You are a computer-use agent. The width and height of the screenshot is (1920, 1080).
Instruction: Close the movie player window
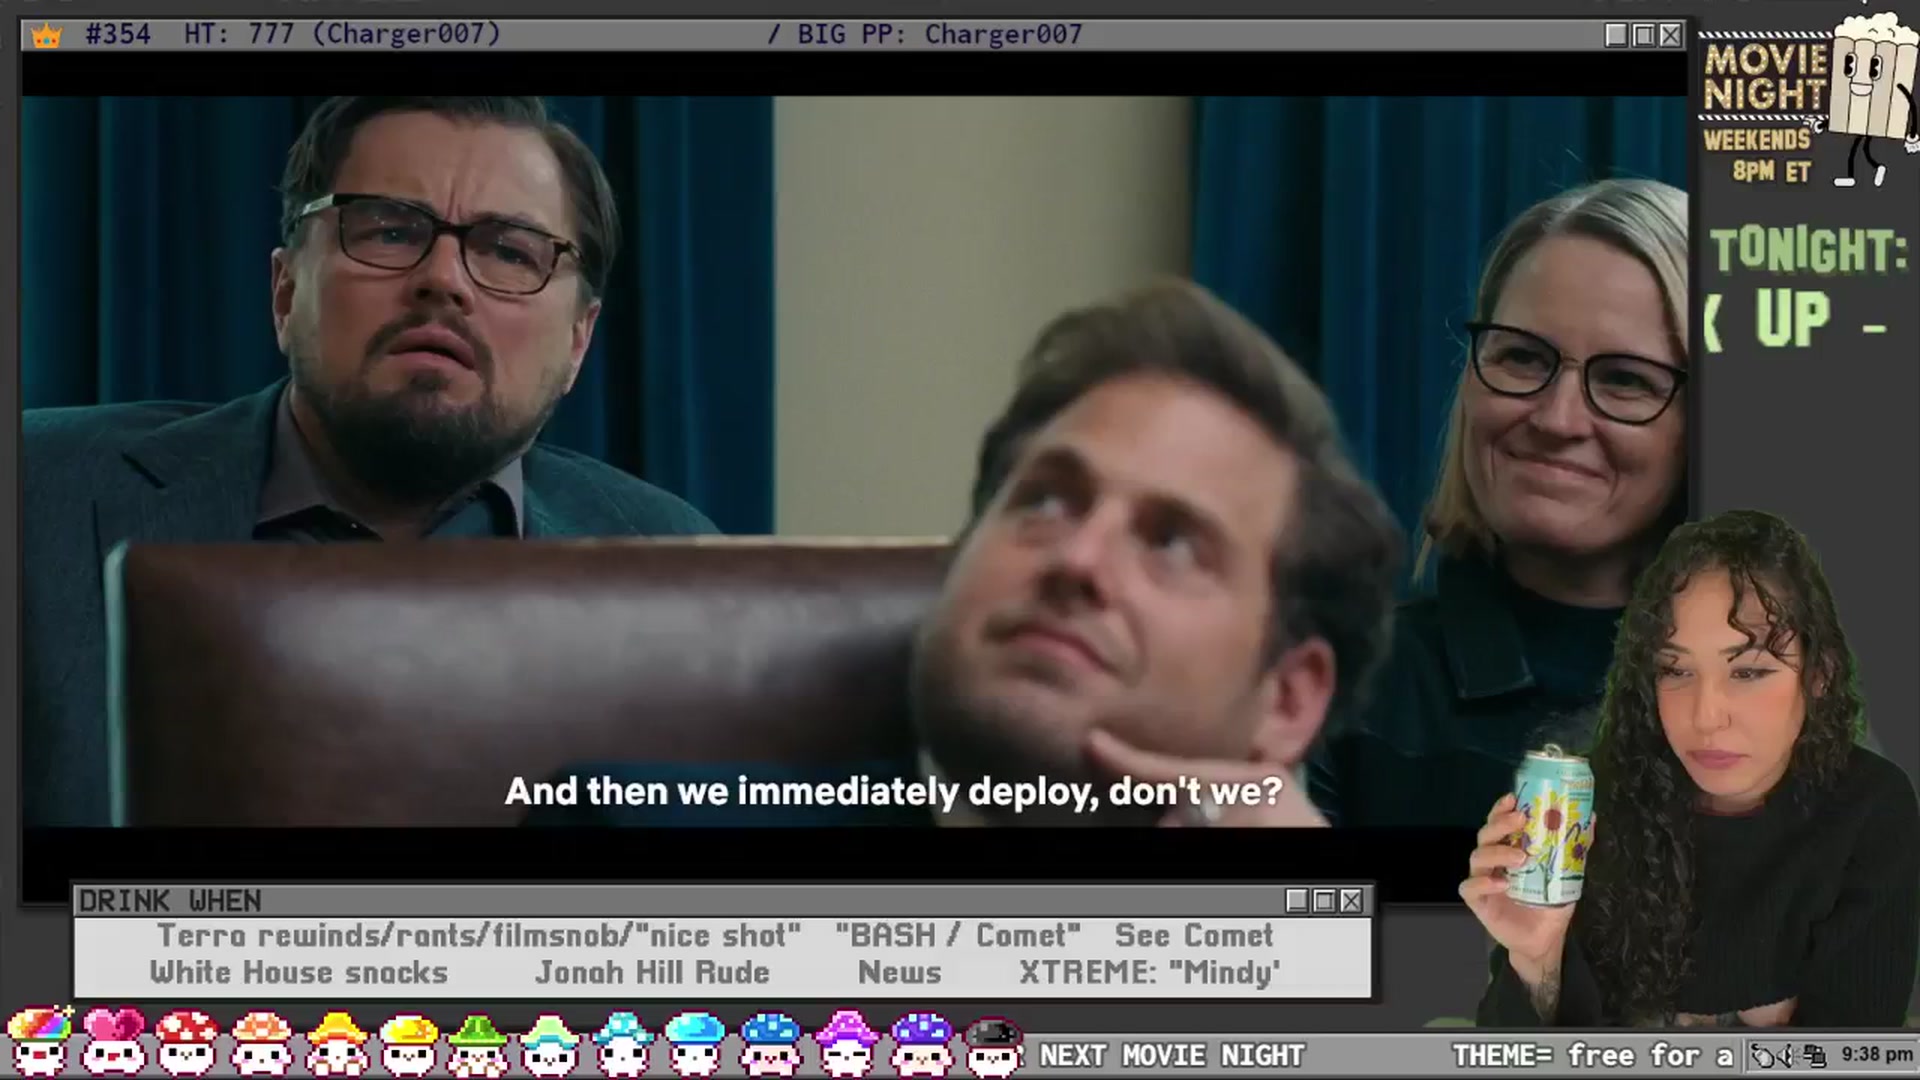[x=1670, y=35]
